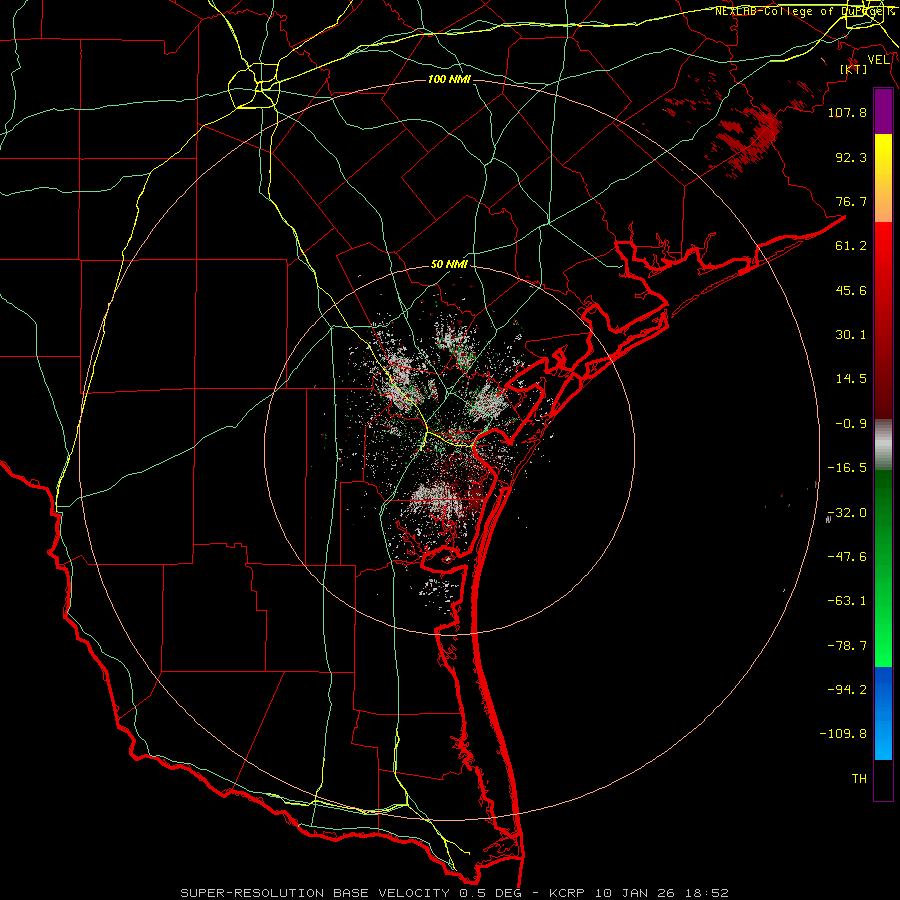Click the 76.7 scale value
This screenshot has width=900, height=900.
[851, 201]
